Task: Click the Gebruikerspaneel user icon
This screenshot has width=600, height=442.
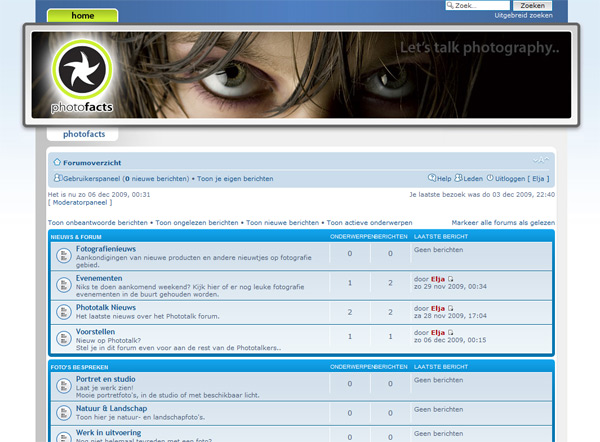Action: pos(58,178)
